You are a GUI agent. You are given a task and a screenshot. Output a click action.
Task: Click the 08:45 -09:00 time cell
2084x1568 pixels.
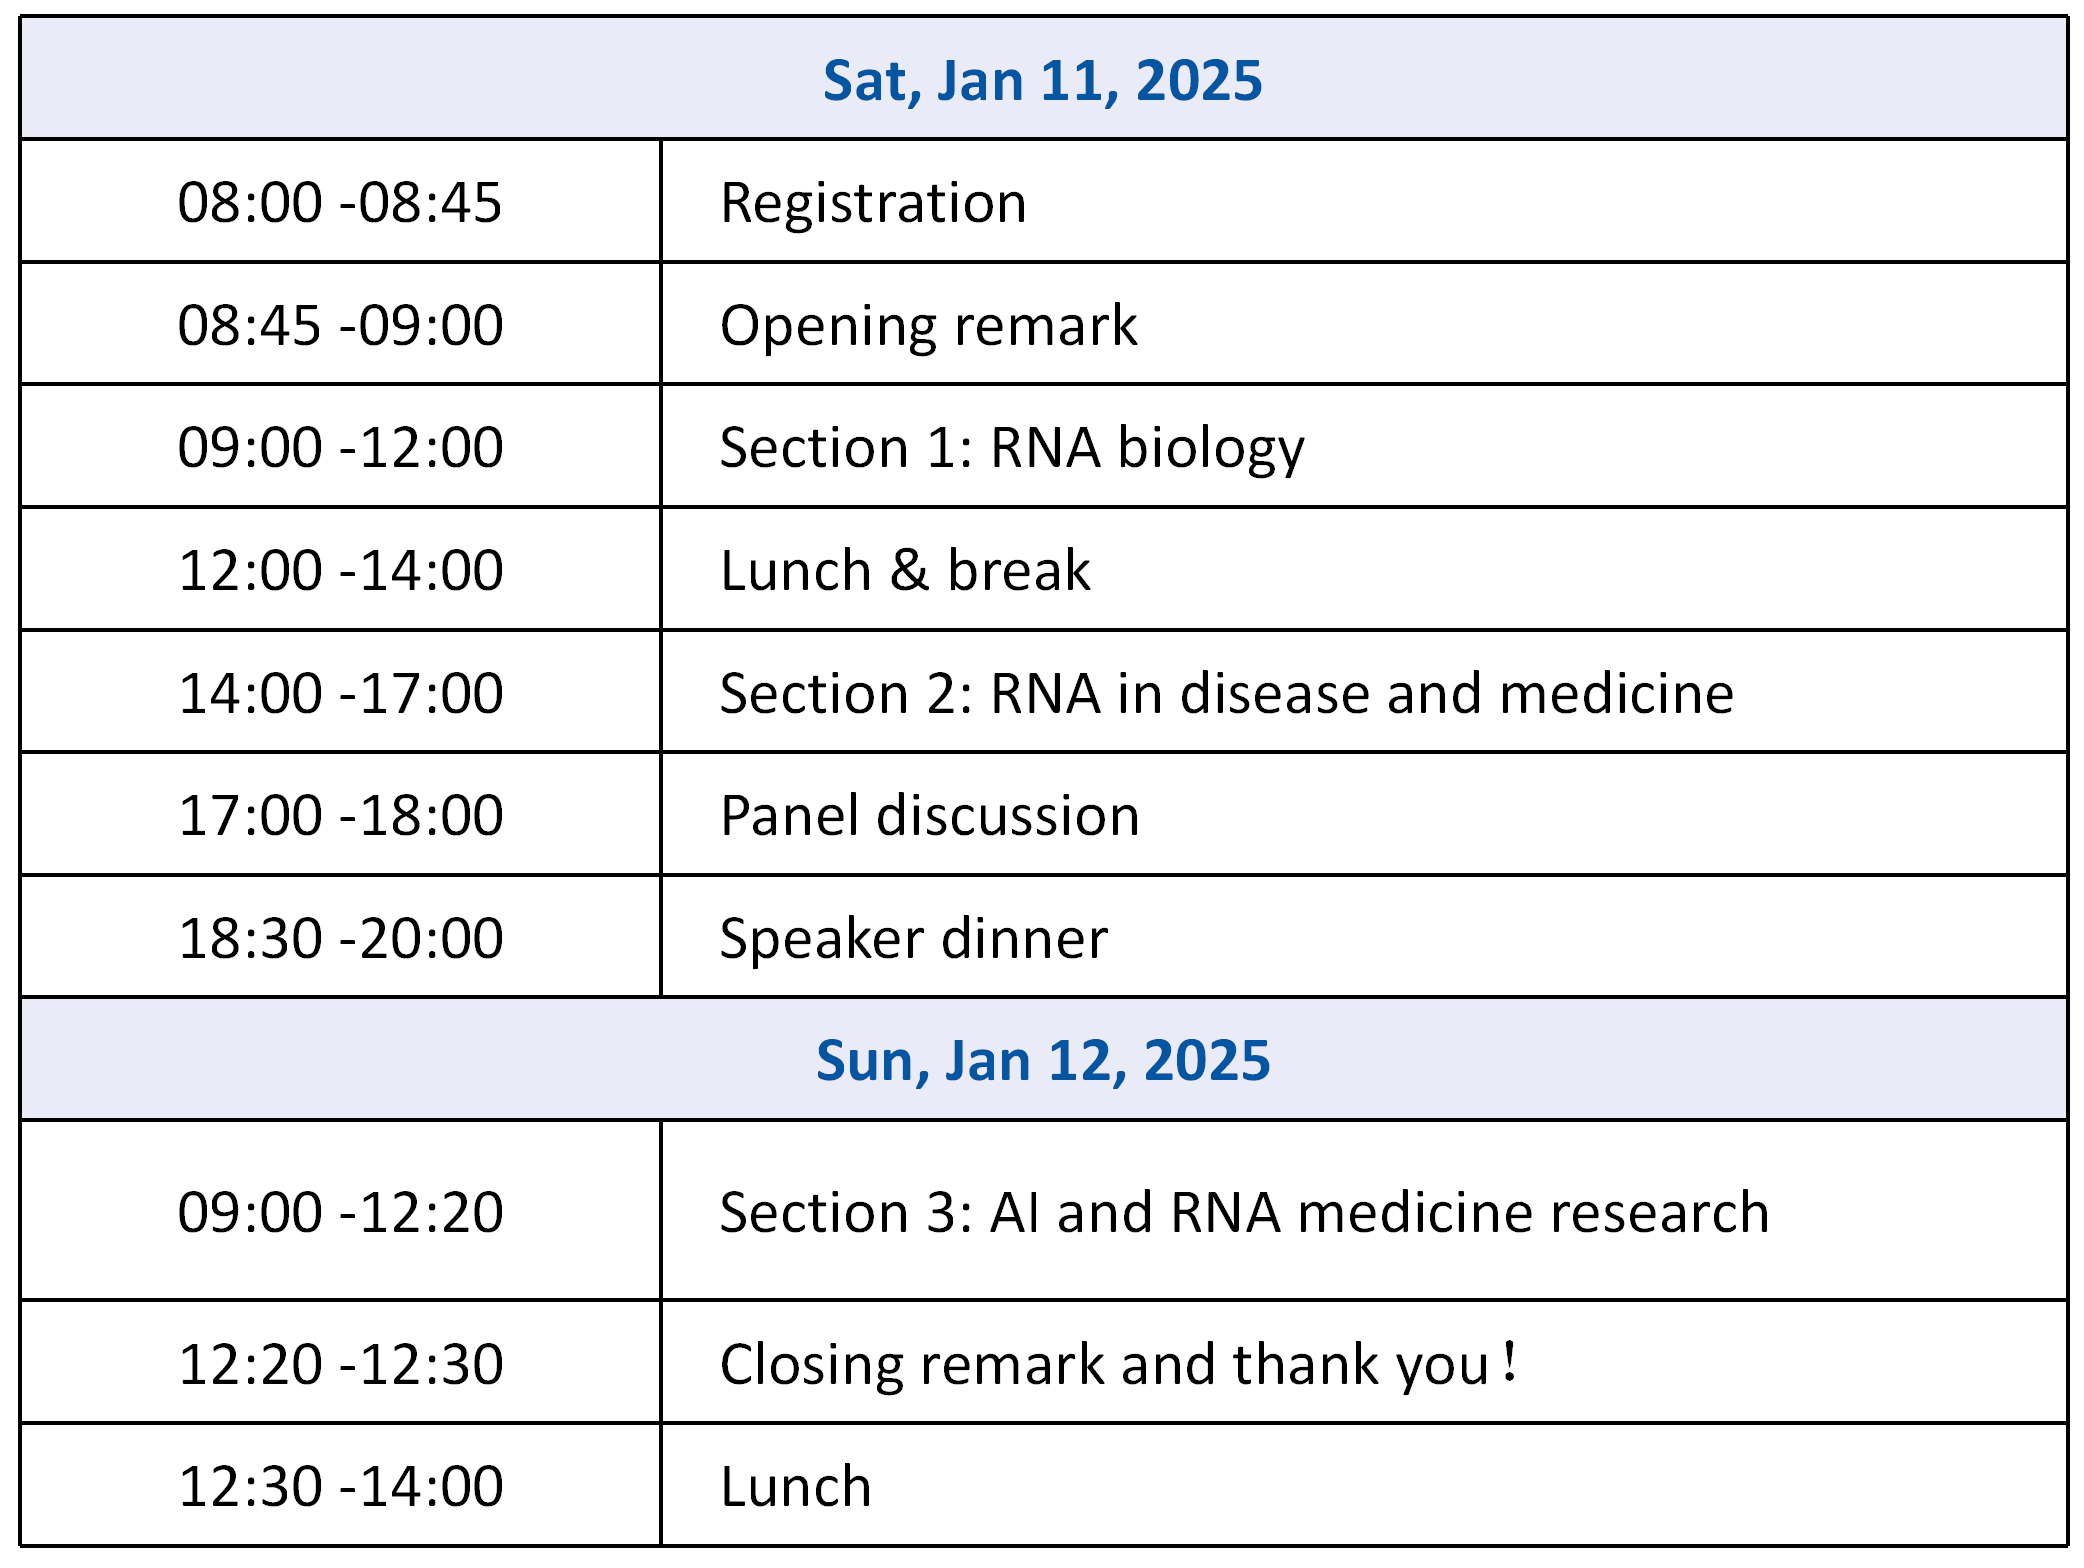pos(340,324)
